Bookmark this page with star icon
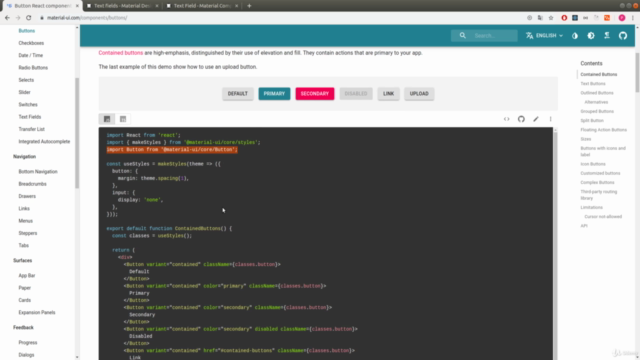 coord(551,18)
